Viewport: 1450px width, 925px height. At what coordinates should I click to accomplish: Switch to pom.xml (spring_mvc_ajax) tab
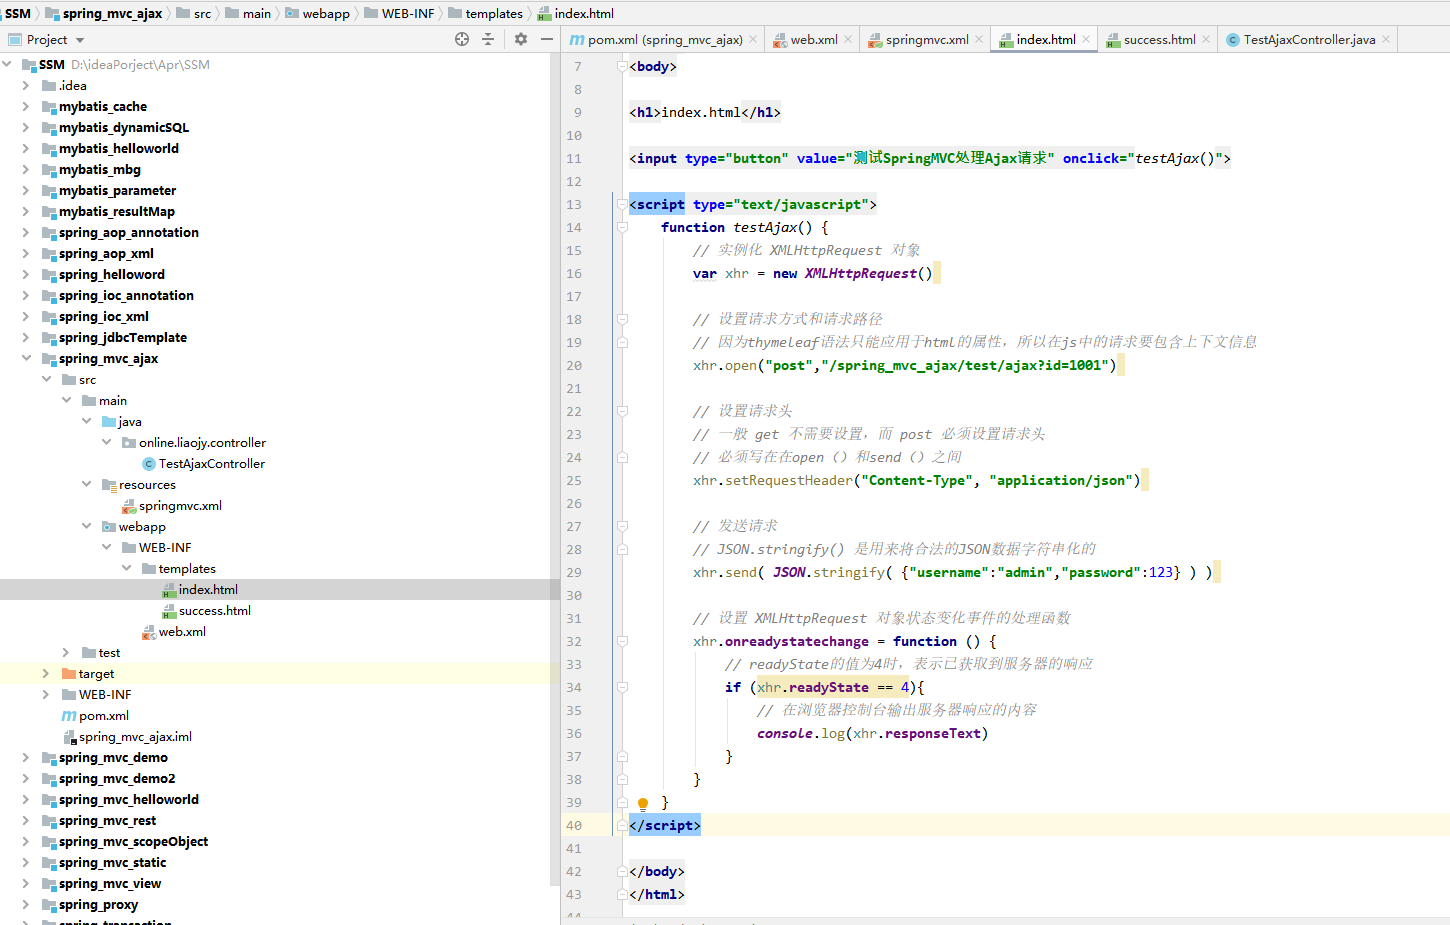(656, 40)
